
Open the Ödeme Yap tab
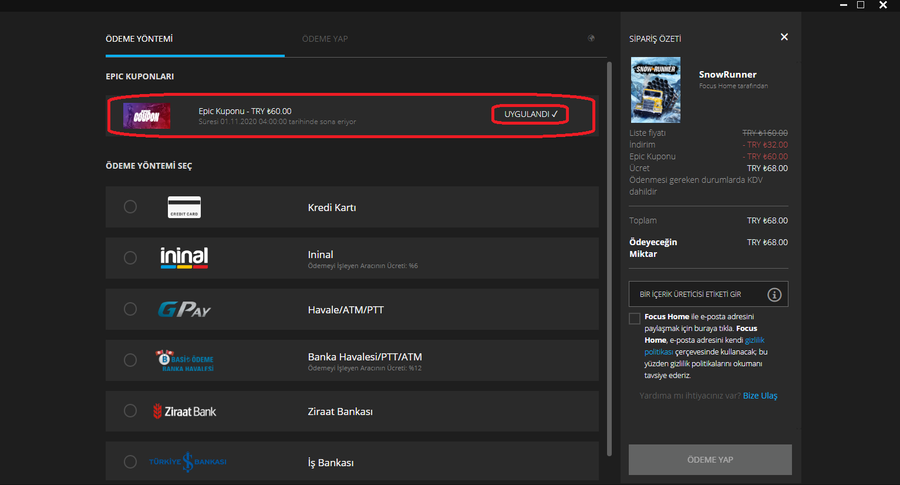tap(325, 38)
